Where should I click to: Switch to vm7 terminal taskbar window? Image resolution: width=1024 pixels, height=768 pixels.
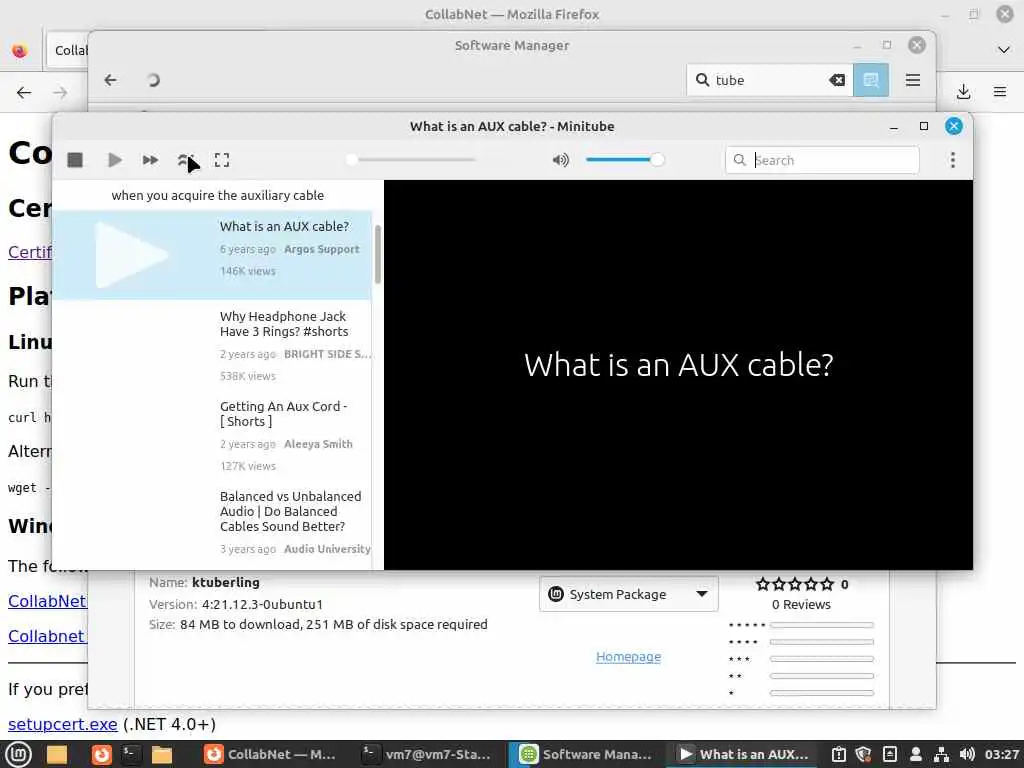(x=428, y=754)
